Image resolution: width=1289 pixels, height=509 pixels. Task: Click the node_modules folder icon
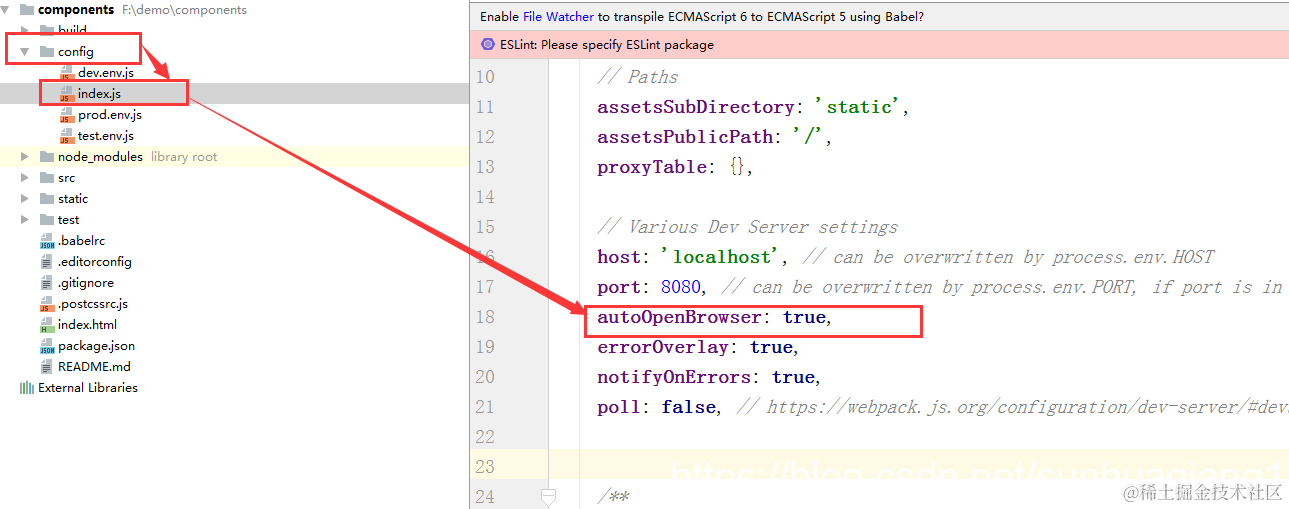[47, 157]
